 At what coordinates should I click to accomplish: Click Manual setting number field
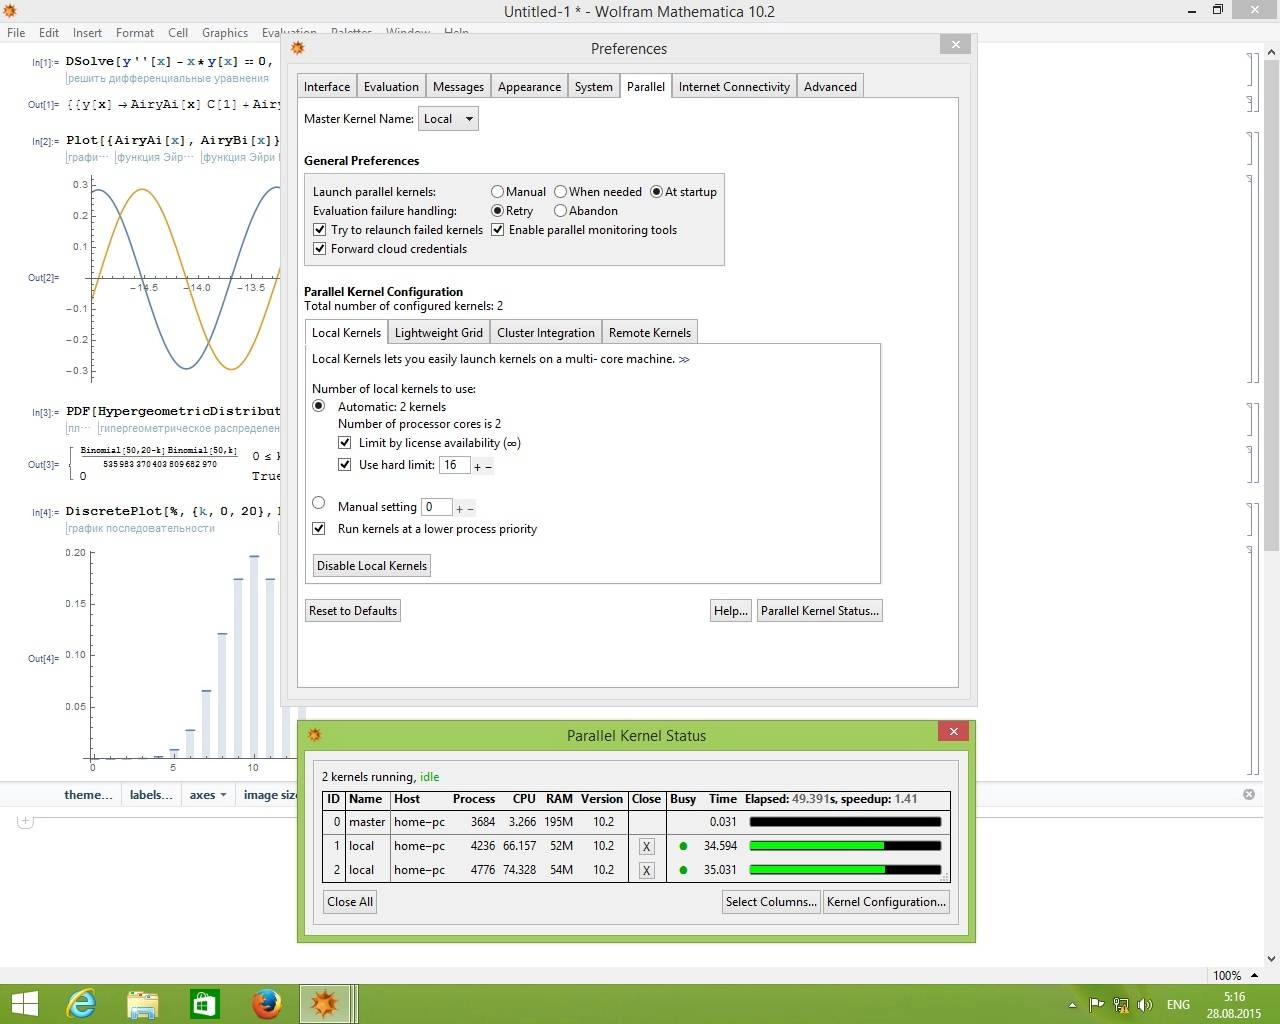(437, 507)
